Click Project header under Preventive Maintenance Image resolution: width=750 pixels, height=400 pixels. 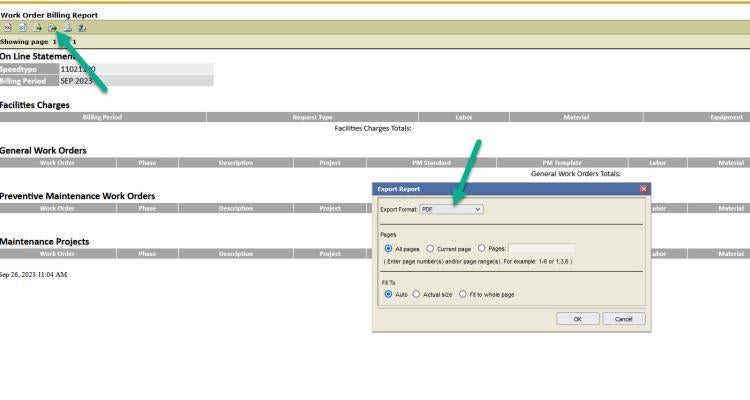pyautogui.click(x=330, y=208)
